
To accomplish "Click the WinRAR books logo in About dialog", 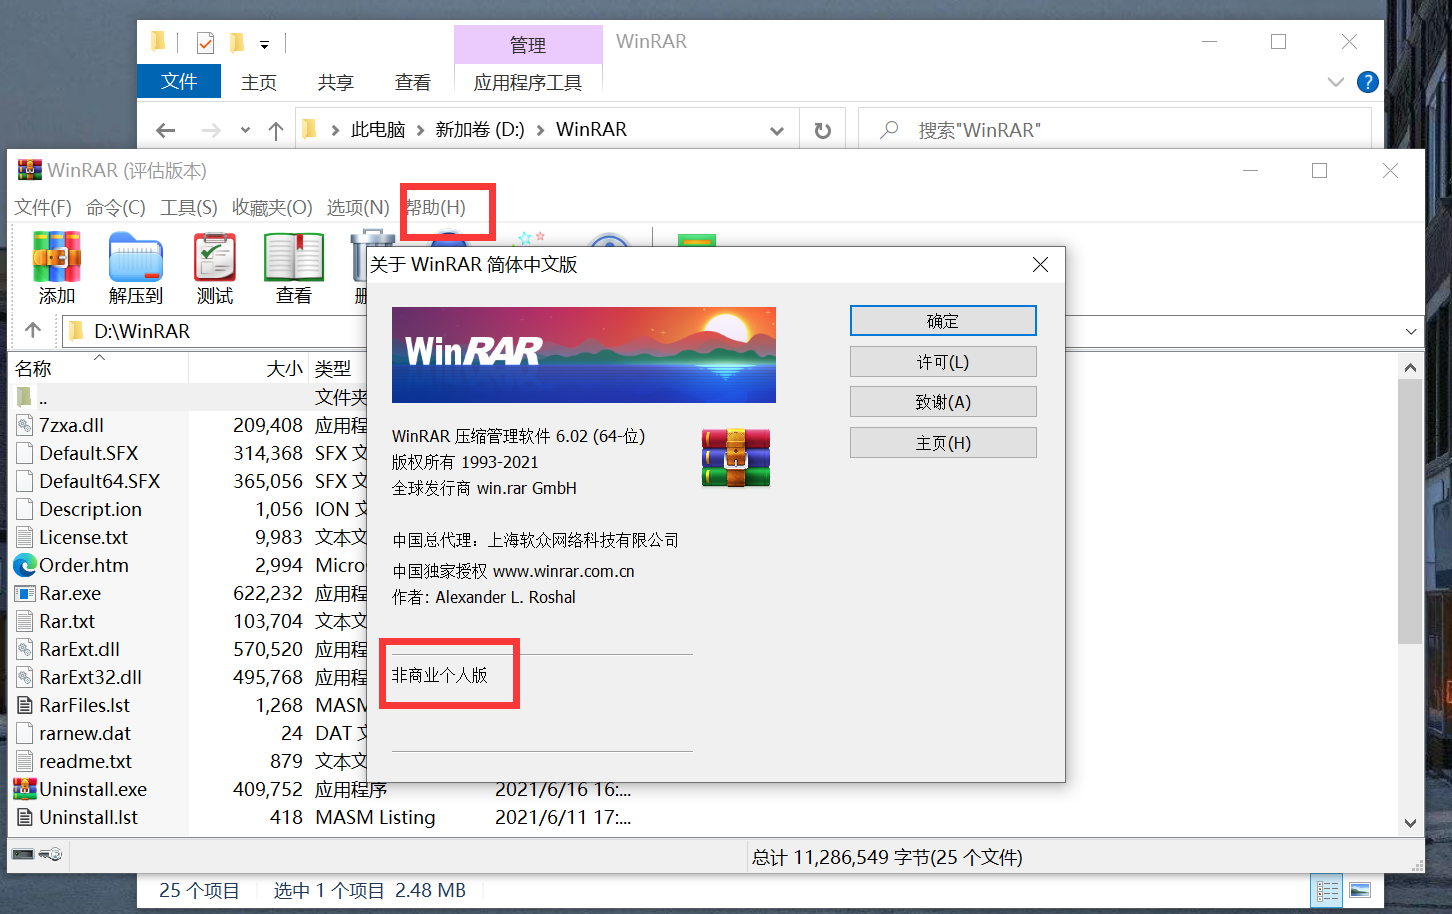I will 735,457.
